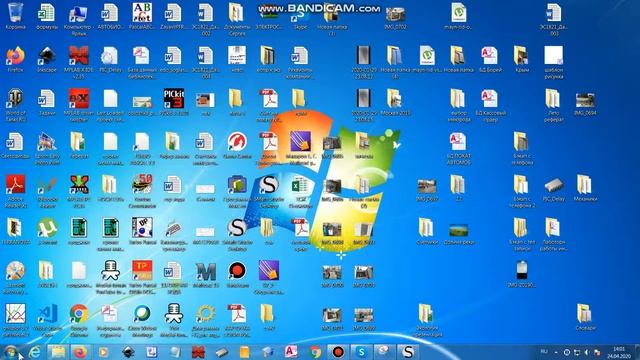Click the Windows Start button
The image size is (640, 360).
pyautogui.click(x=11, y=352)
